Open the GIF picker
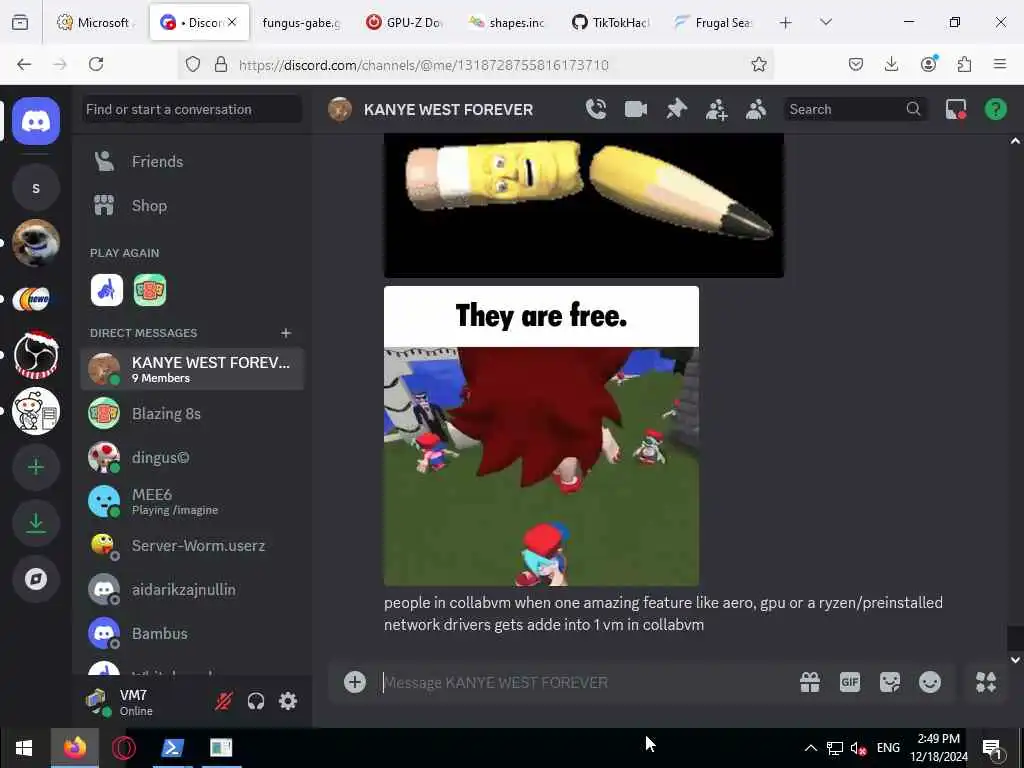 click(x=850, y=682)
